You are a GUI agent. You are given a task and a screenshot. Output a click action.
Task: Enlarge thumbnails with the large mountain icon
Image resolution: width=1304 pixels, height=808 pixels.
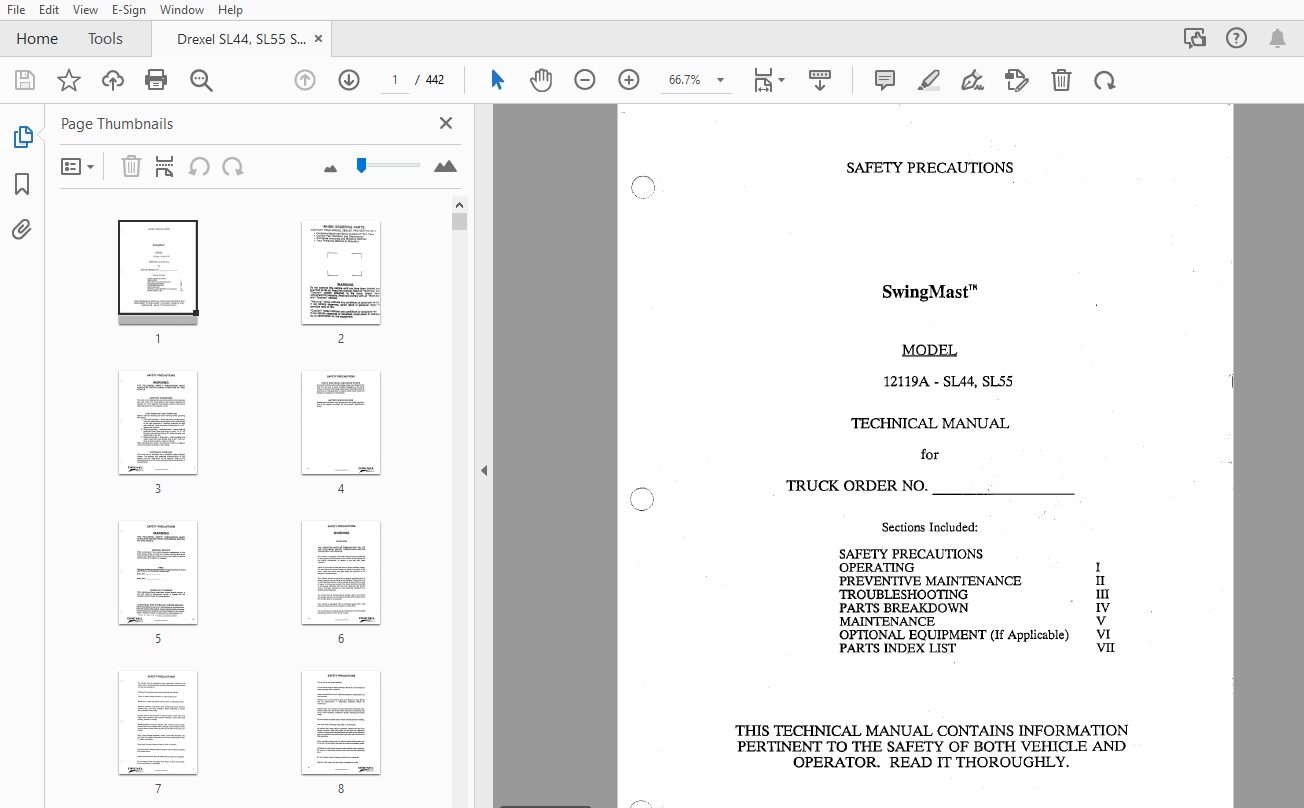coord(445,166)
